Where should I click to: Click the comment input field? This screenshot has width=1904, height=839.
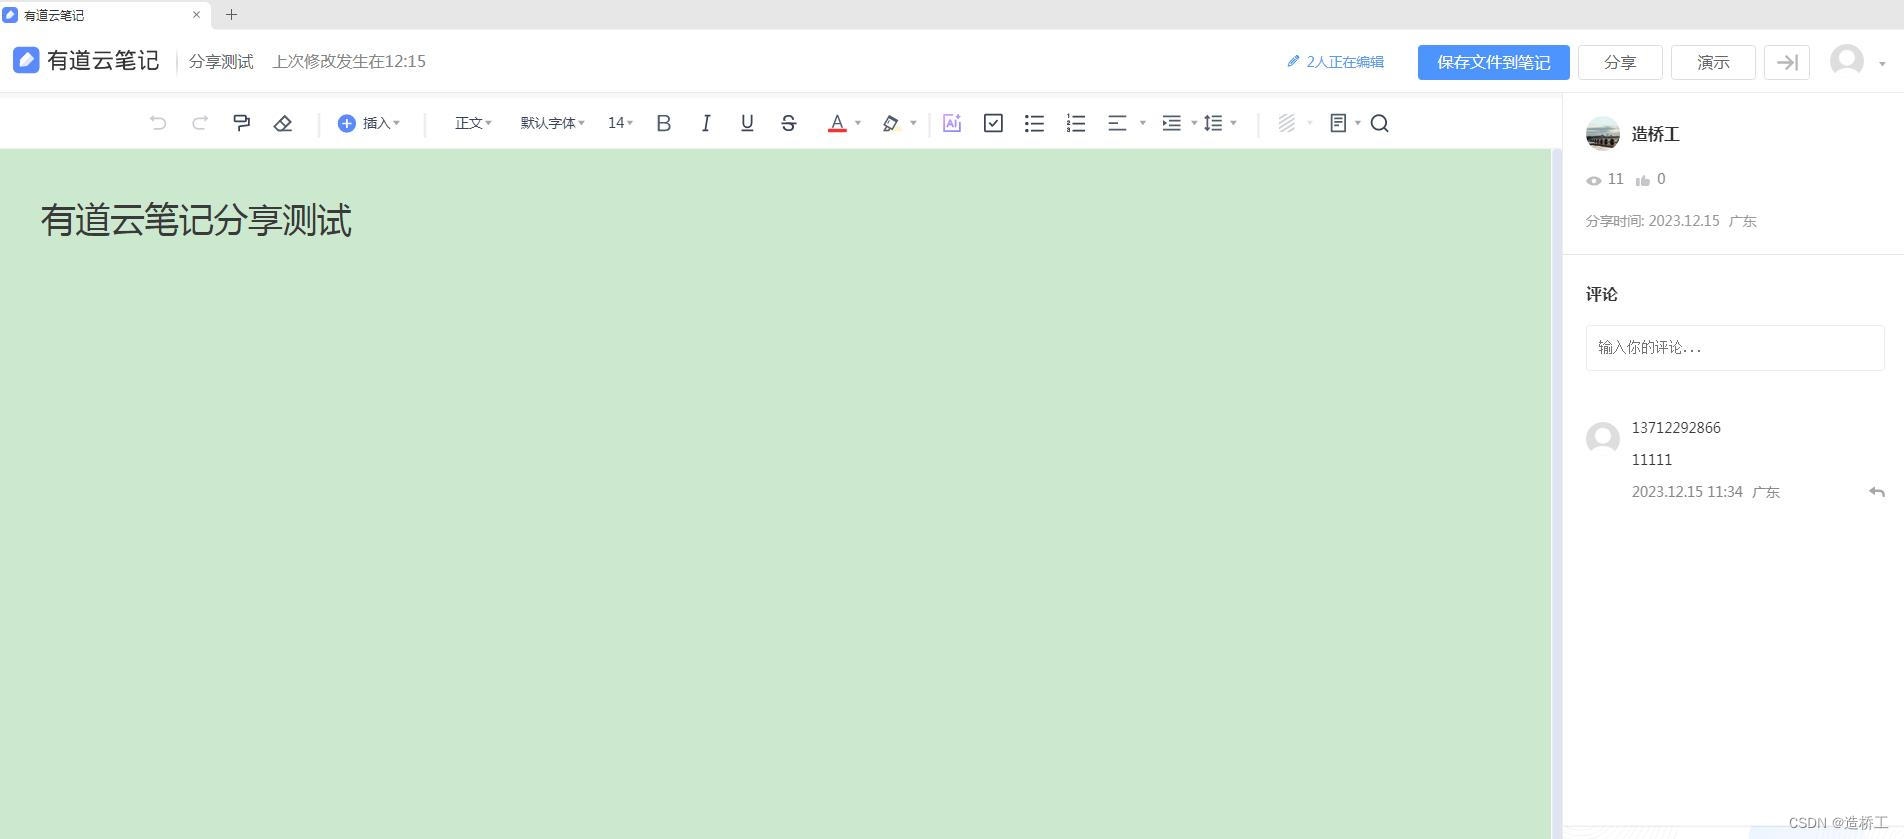click(x=1735, y=348)
